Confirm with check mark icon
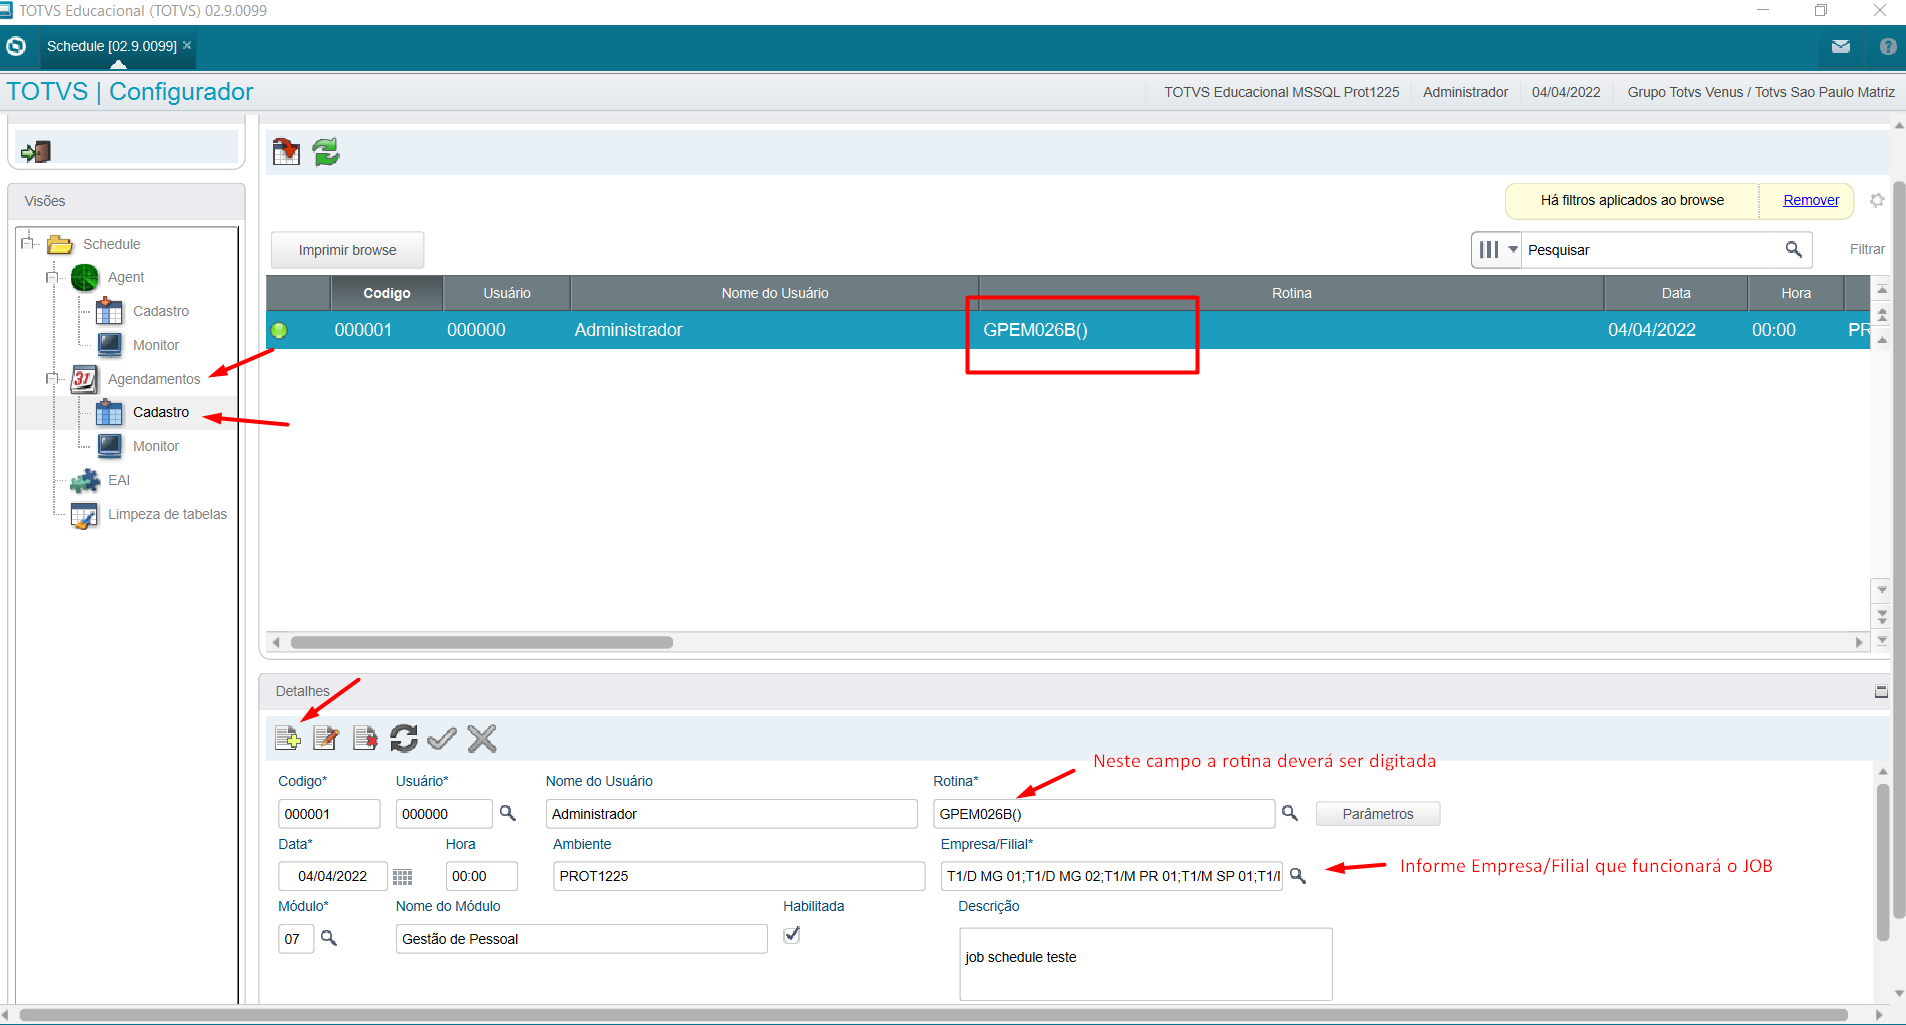This screenshot has height=1025, width=1906. pos(442,738)
